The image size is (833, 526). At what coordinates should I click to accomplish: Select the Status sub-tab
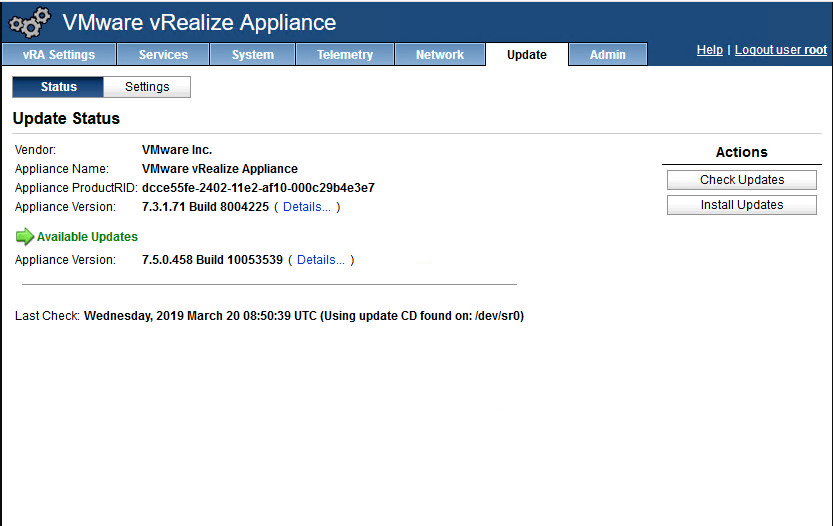59,87
